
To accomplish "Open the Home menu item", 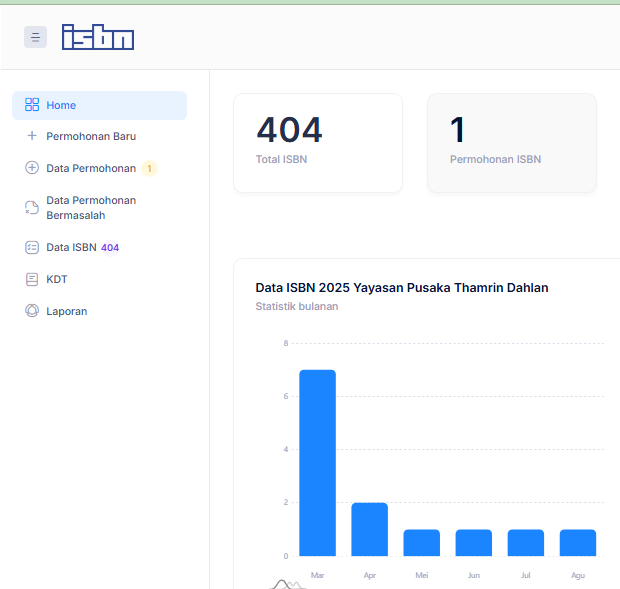I will [x=61, y=105].
